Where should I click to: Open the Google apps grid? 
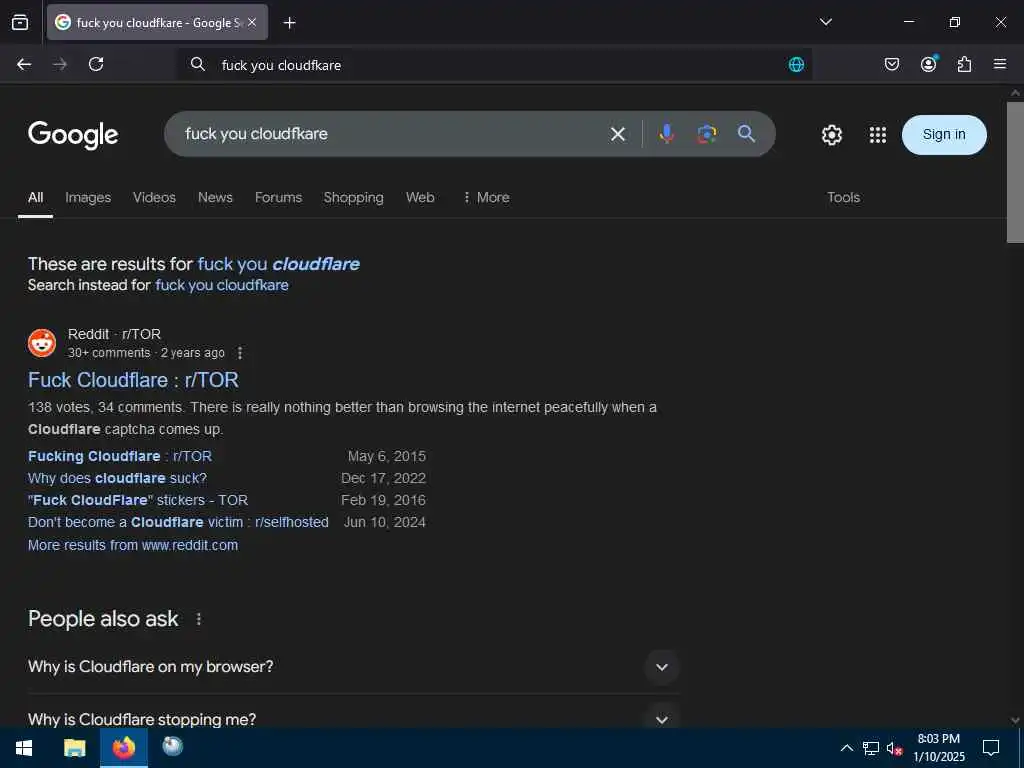point(878,135)
